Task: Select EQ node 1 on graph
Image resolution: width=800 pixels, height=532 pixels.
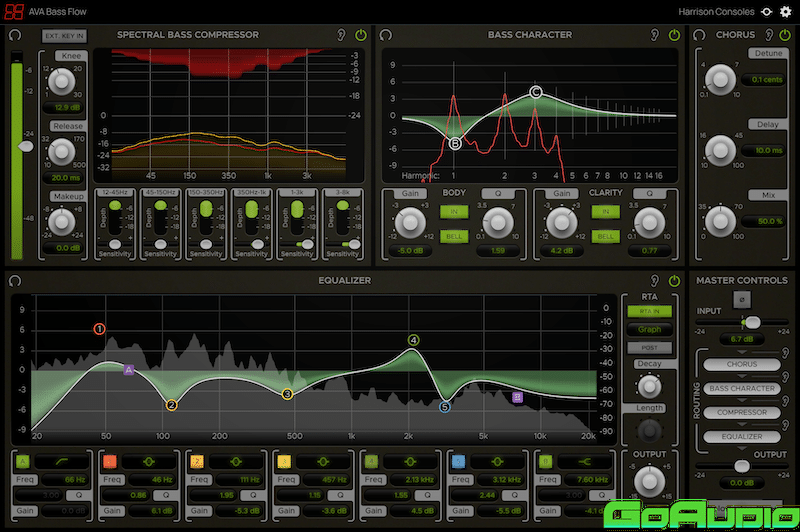Action: pyautogui.click(x=99, y=329)
